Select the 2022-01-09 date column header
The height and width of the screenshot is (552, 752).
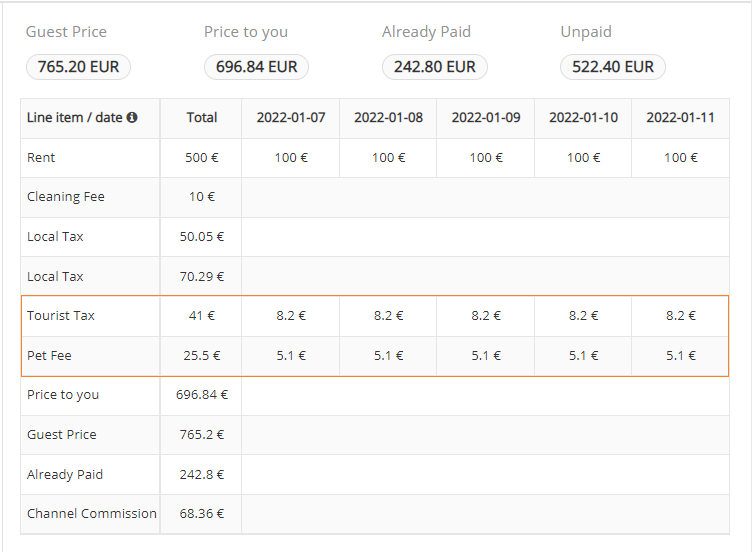[x=485, y=118]
